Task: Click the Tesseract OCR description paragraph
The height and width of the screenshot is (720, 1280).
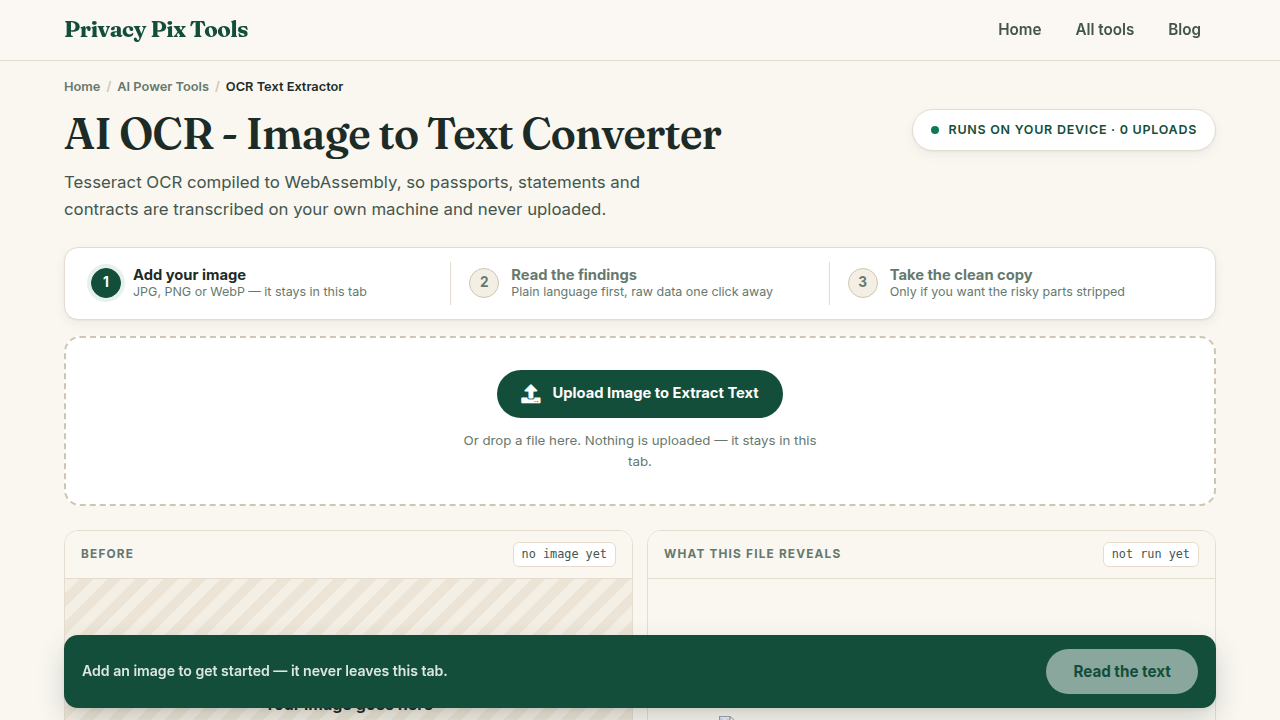Action: (352, 196)
